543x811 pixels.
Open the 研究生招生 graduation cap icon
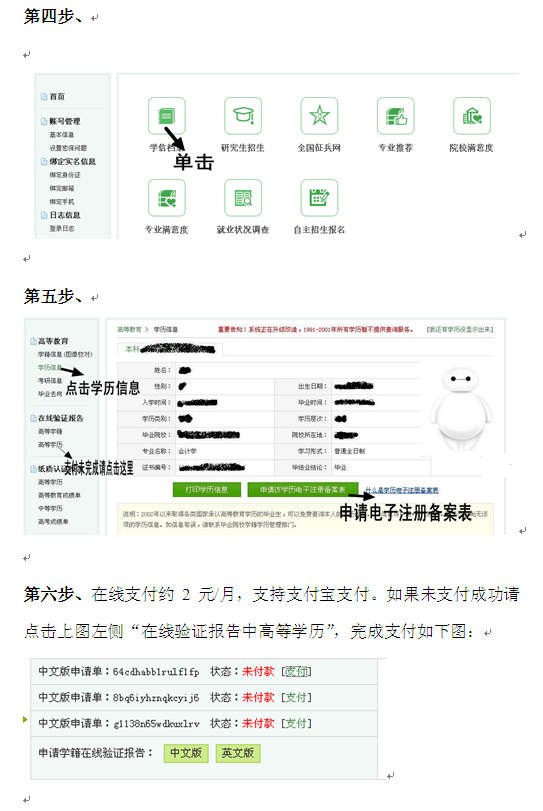click(x=243, y=116)
